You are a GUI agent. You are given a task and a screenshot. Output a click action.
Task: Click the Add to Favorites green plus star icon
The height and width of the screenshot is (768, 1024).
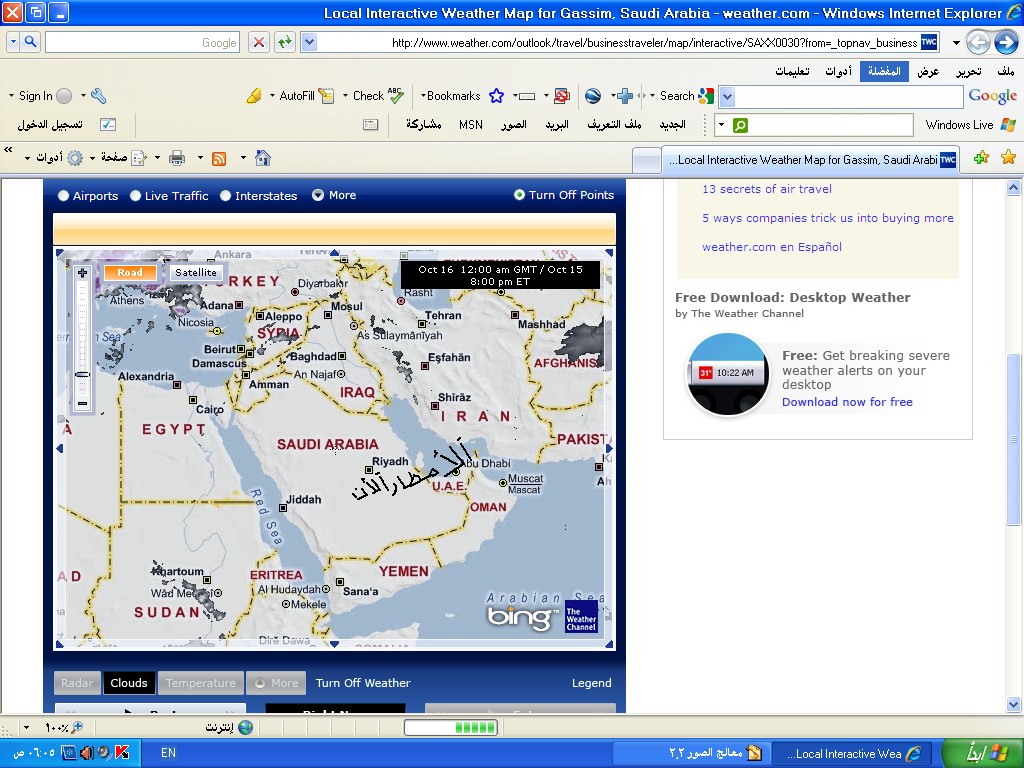pos(981,157)
